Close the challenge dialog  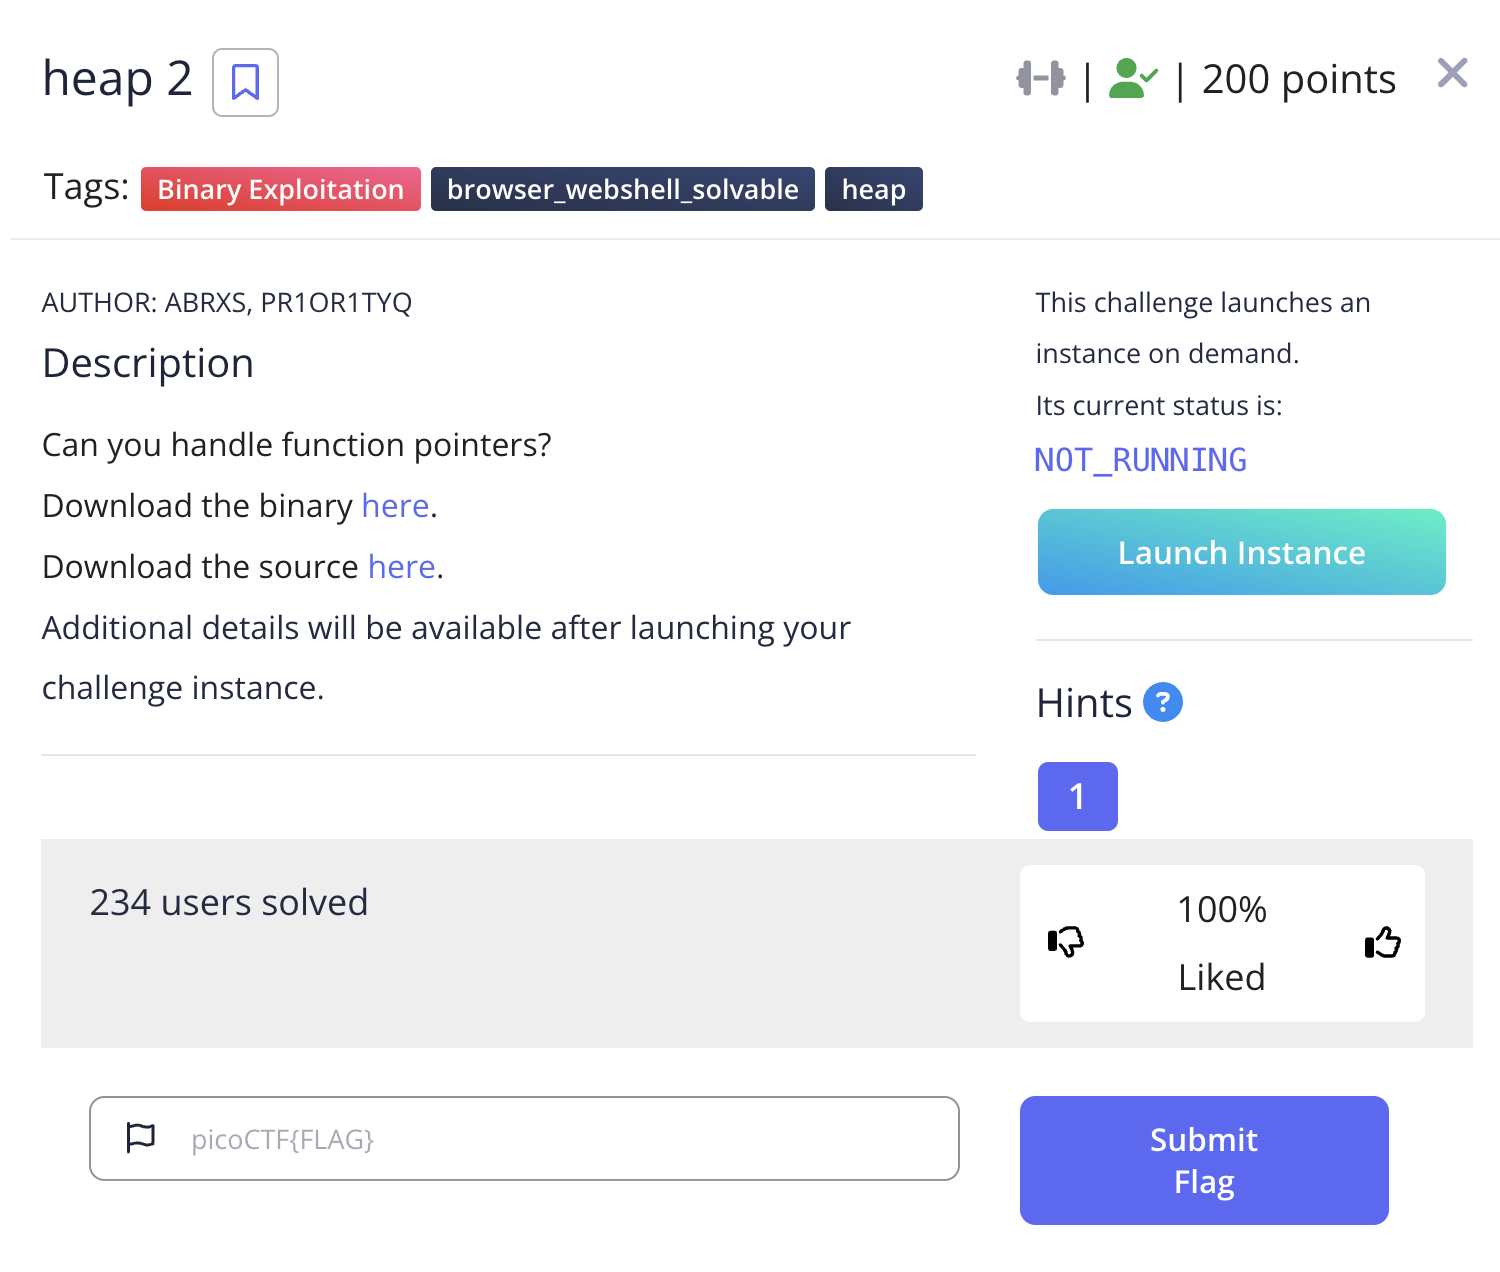1452,73
